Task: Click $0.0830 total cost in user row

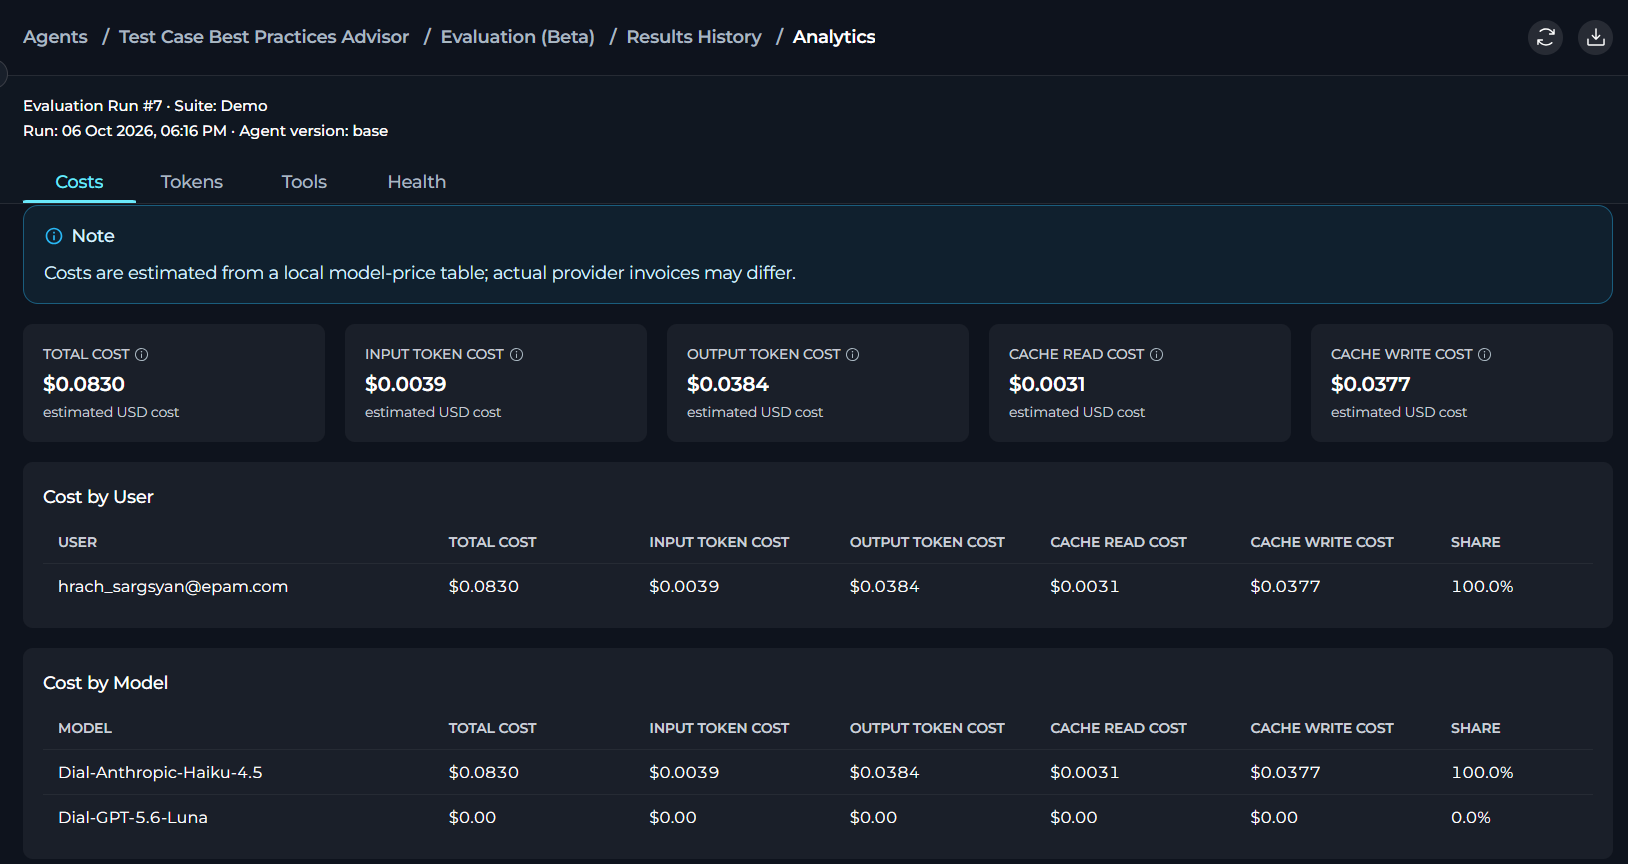Action: pos(484,586)
